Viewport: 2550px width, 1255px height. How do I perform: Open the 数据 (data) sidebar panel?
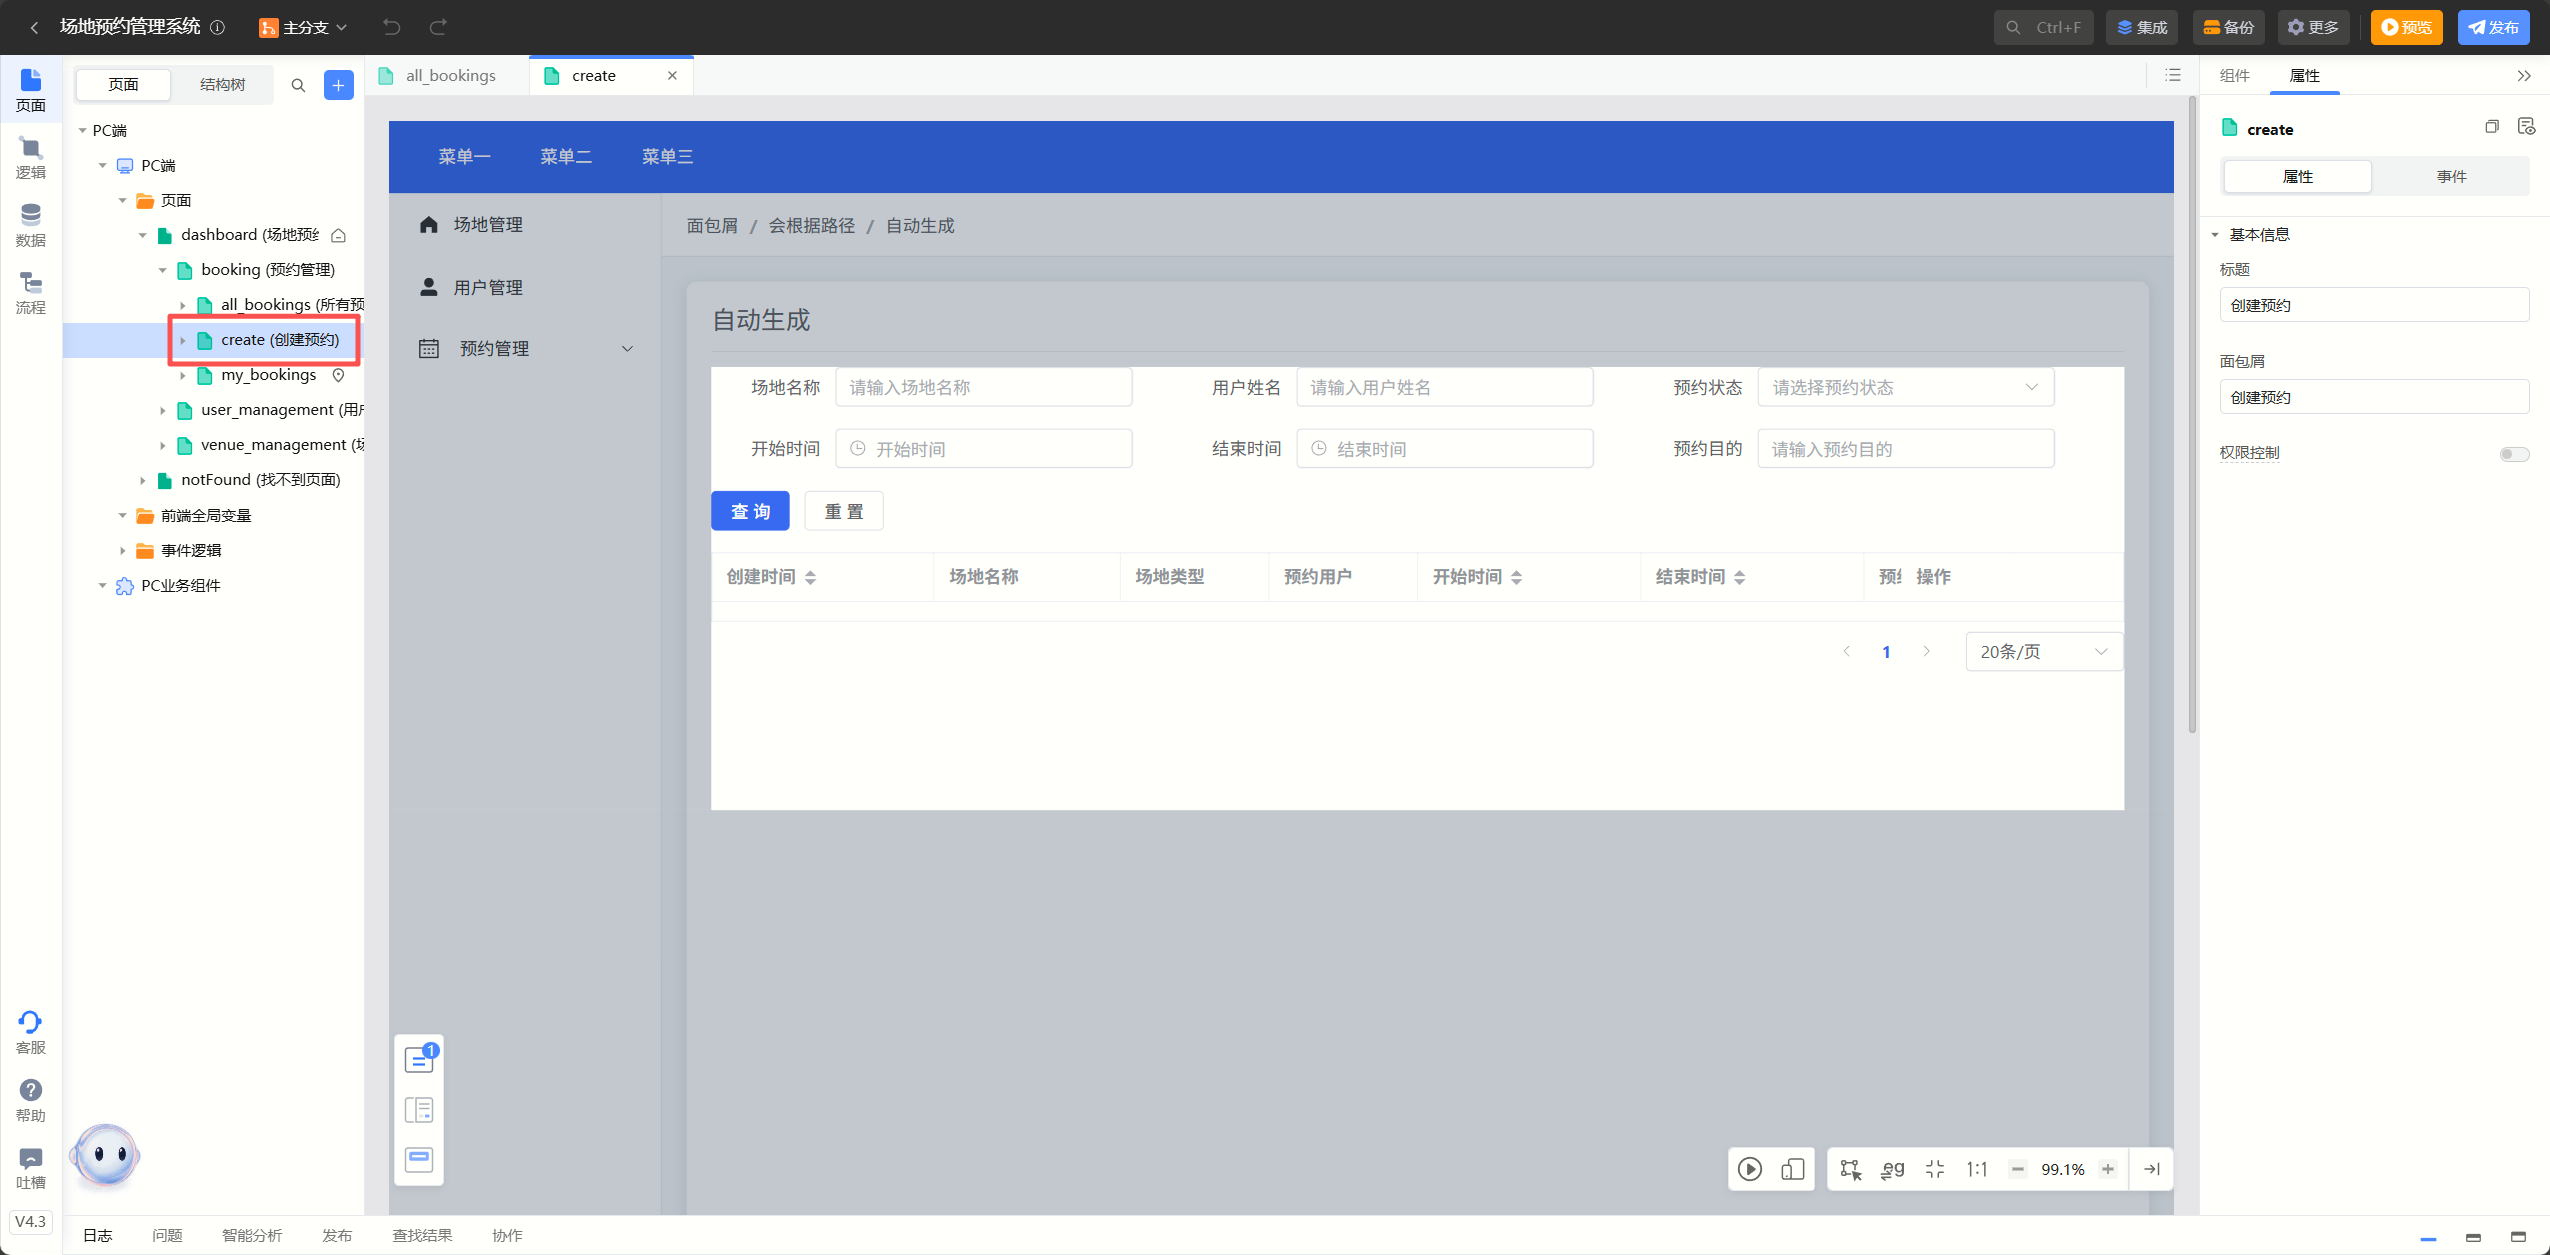[30, 225]
